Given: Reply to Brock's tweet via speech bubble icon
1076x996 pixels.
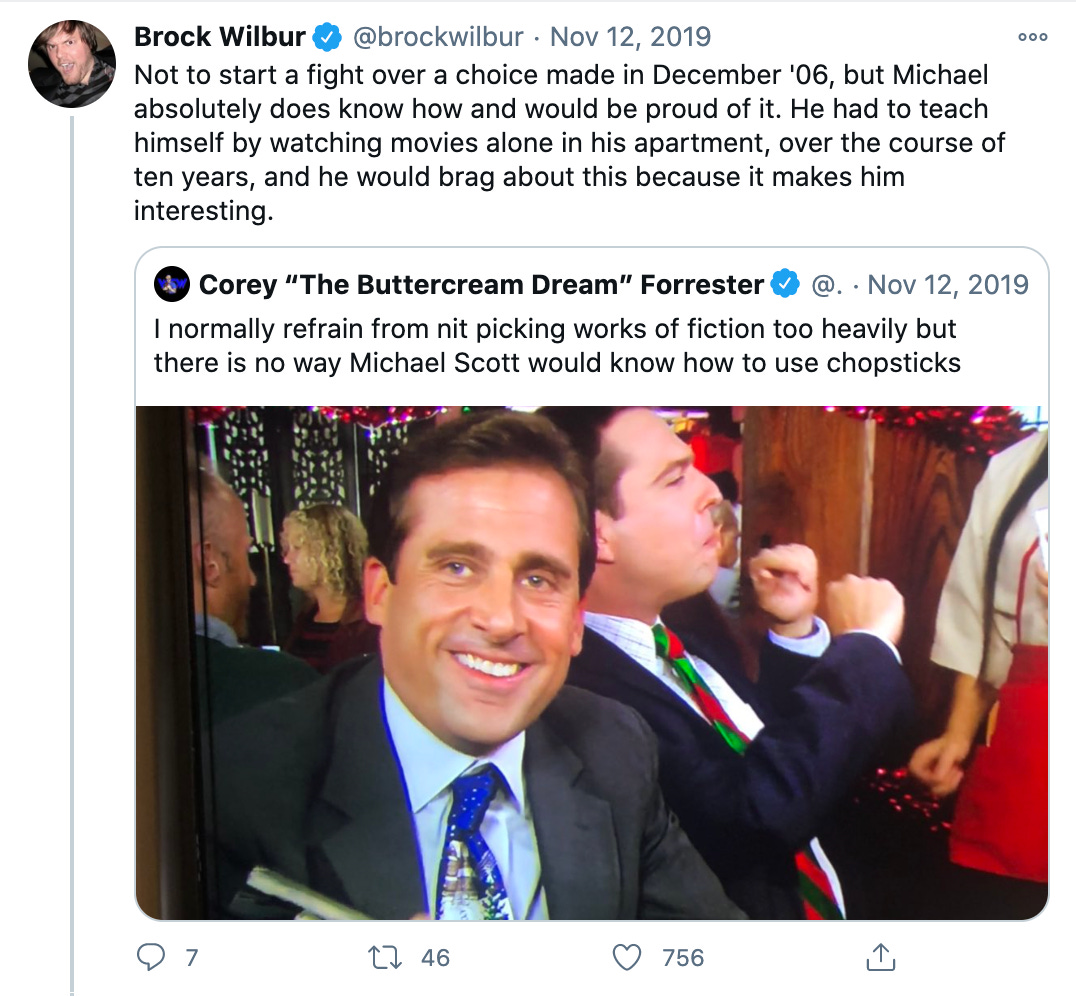Looking at the screenshot, I should 151,957.
